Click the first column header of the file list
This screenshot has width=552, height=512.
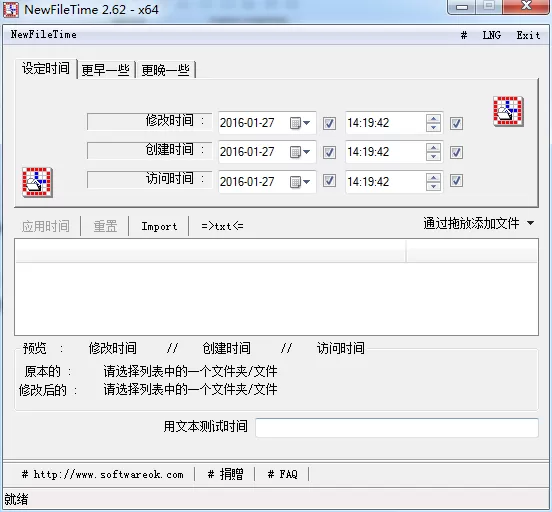(x=211, y=251)
